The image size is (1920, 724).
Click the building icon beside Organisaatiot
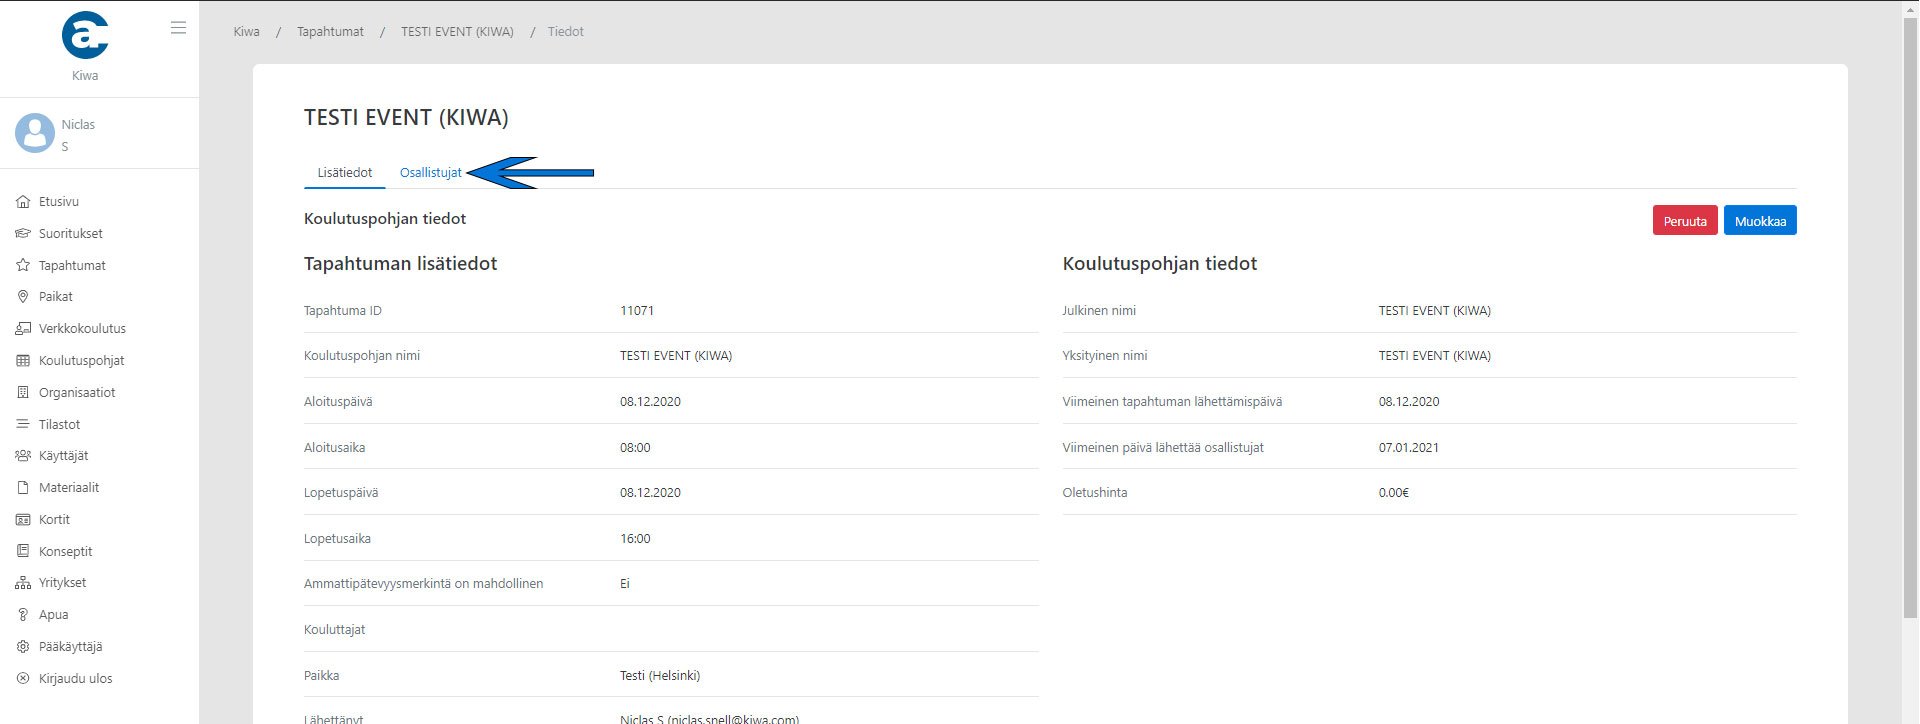(23, 393)
